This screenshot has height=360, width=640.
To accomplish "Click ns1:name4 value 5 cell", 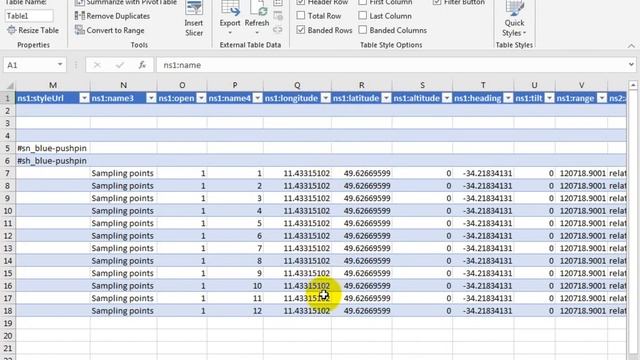I will [235, 223].
